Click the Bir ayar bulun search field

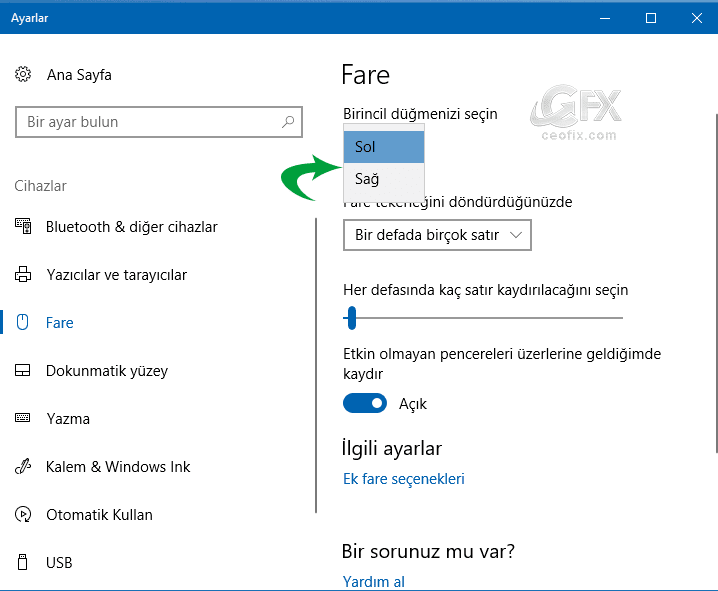pyautogui.click(x=159, y=122)
